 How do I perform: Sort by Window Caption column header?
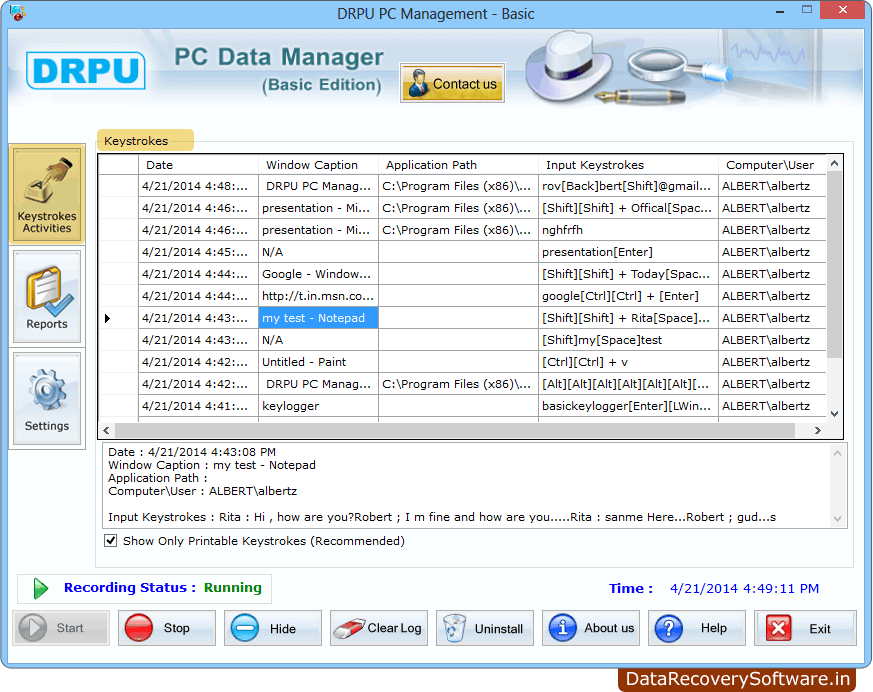(318, 165)
